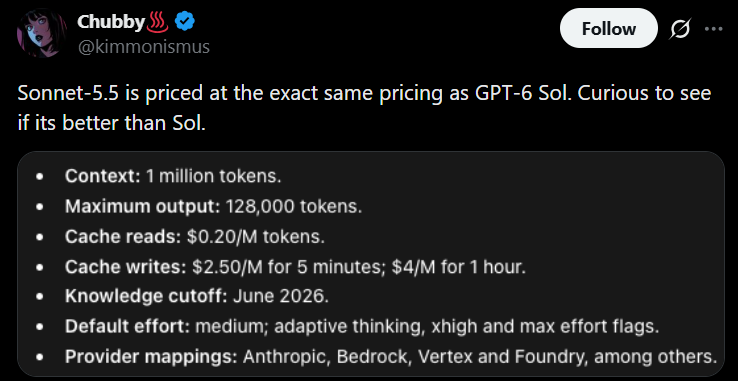This screenshot has height=381, width=738.
Task: Click the line 'if its better than Sol.'
Action: 112,123
